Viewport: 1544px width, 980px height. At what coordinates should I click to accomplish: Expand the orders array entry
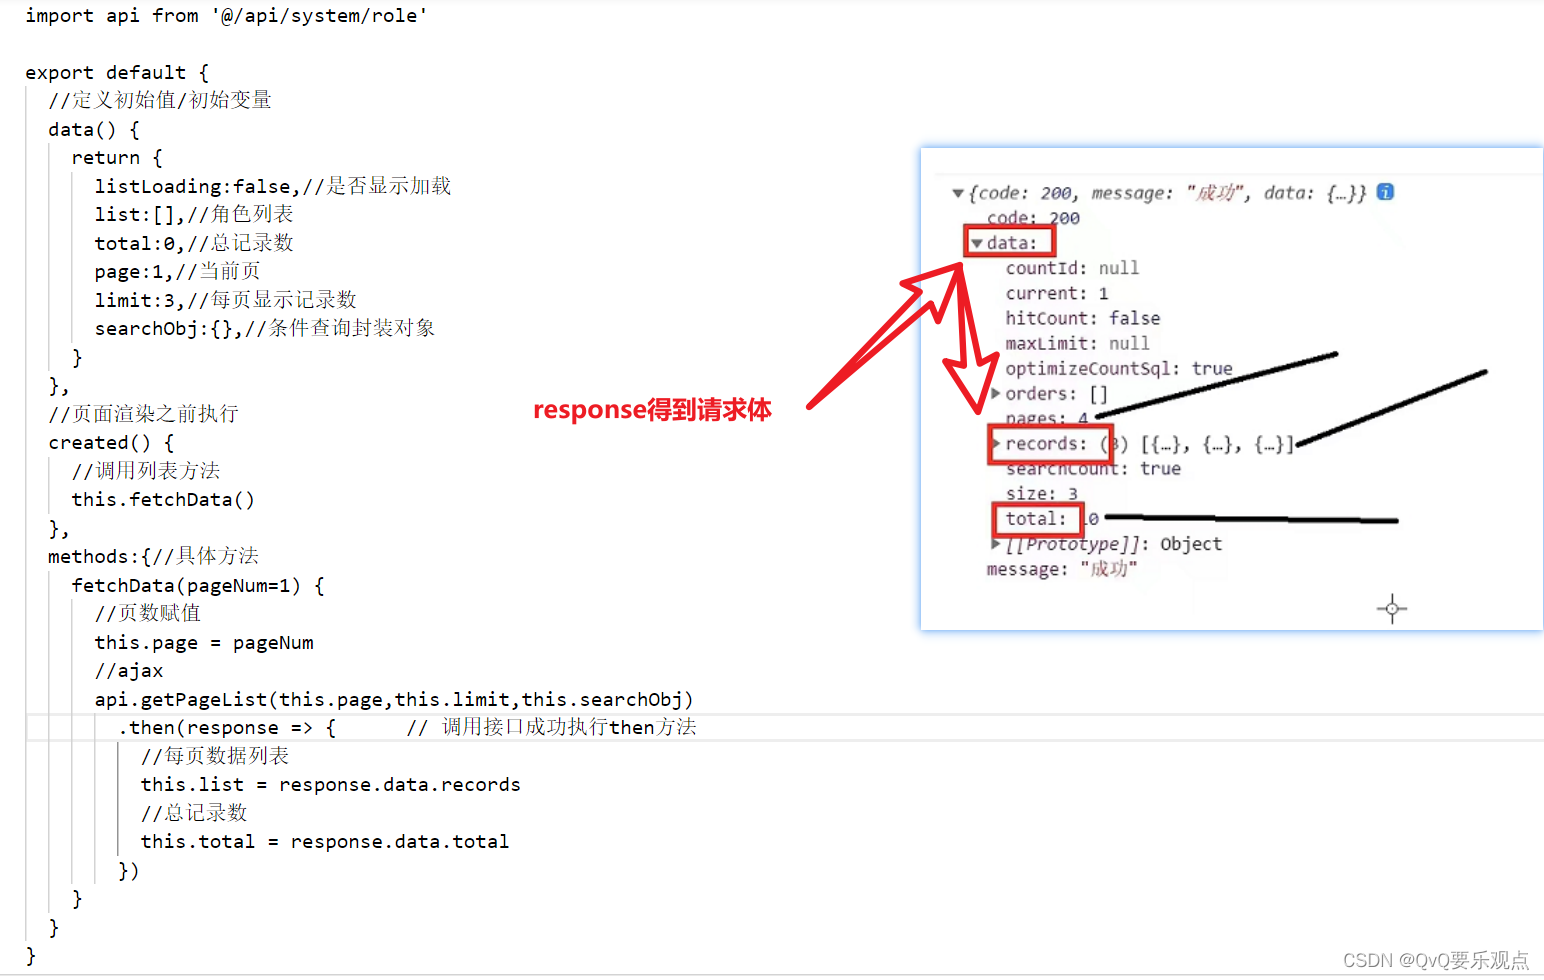pyautogui.click(x=996, y=393)
